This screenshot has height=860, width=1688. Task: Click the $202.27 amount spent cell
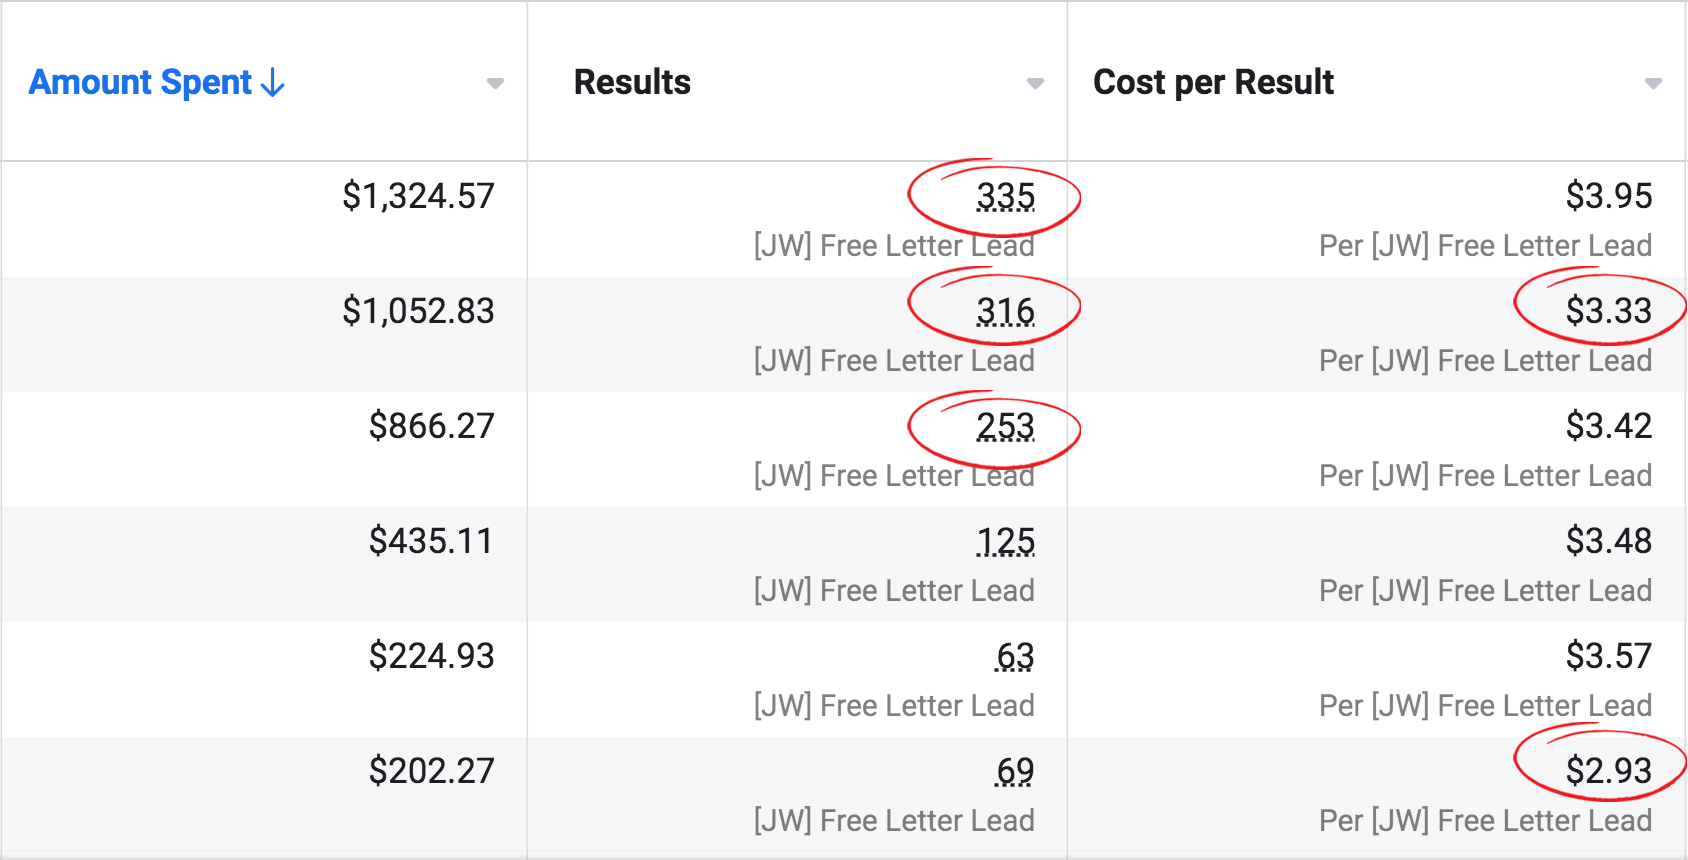[x=431, y=771]
